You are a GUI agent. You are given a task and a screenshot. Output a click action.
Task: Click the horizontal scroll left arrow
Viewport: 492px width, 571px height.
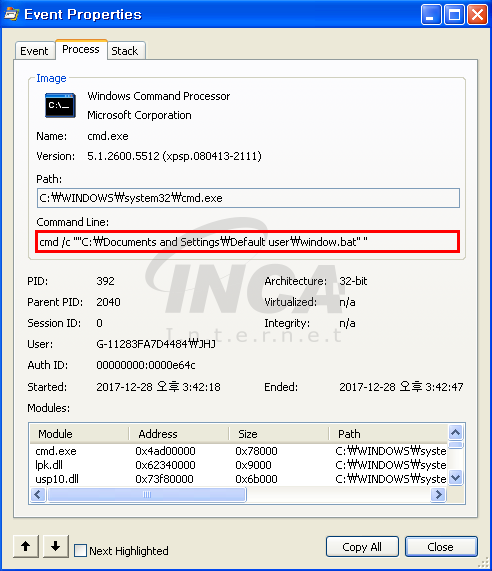point(38,495)
